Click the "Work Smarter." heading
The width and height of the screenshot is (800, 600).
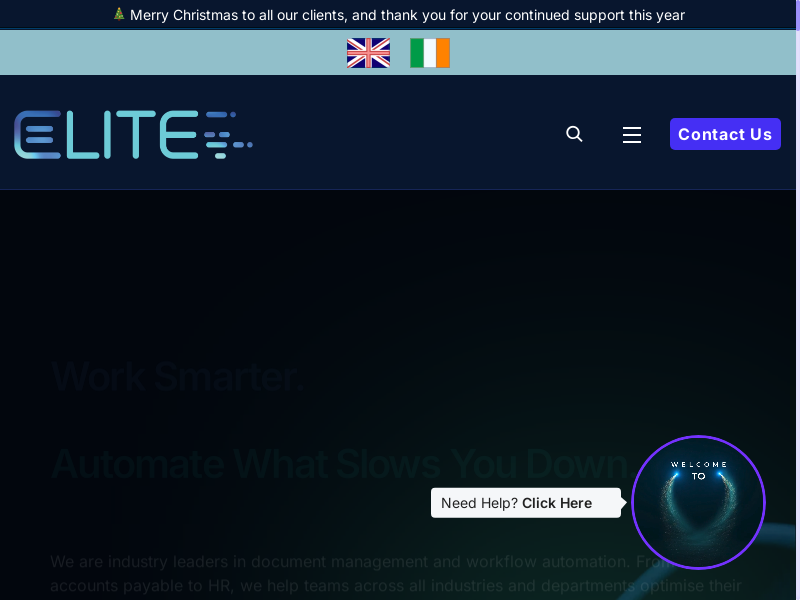coord(177,377)
